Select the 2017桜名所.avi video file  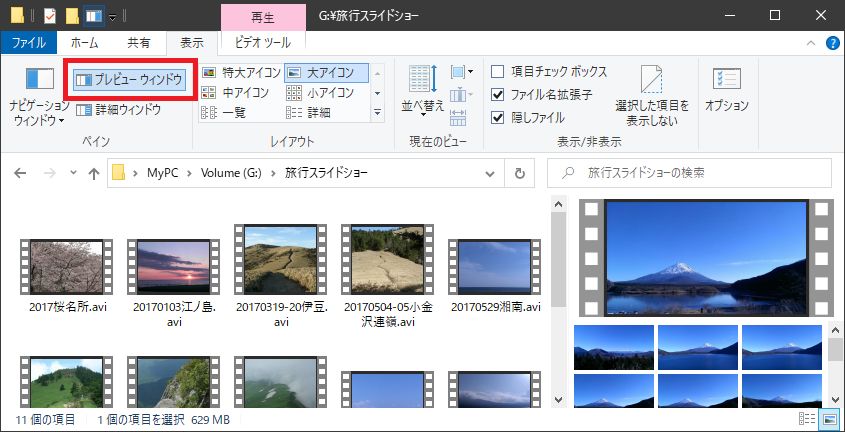68,275
